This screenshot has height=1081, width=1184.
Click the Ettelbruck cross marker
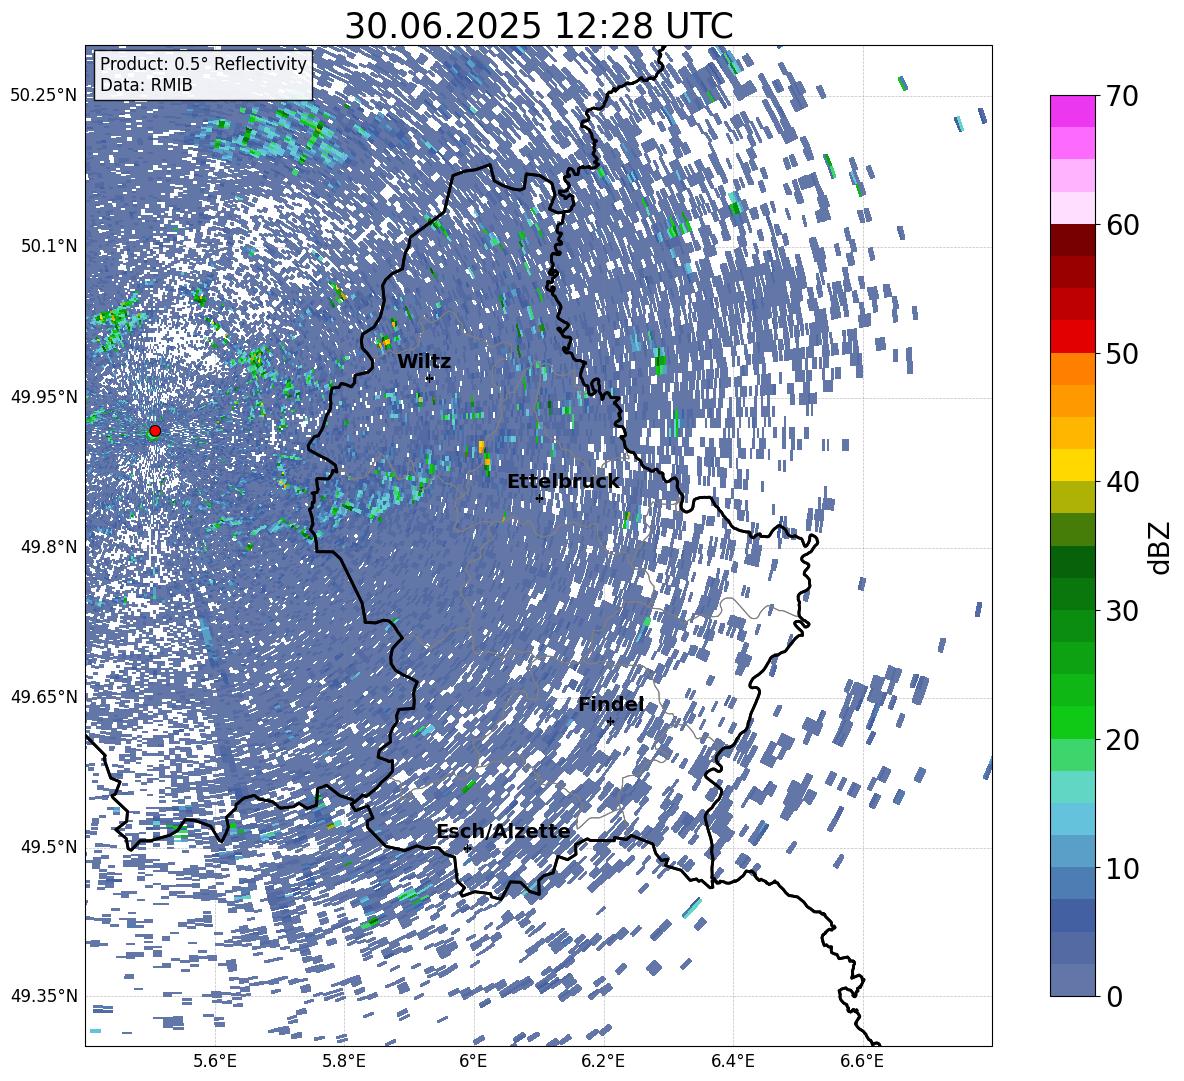click(539, 498)
